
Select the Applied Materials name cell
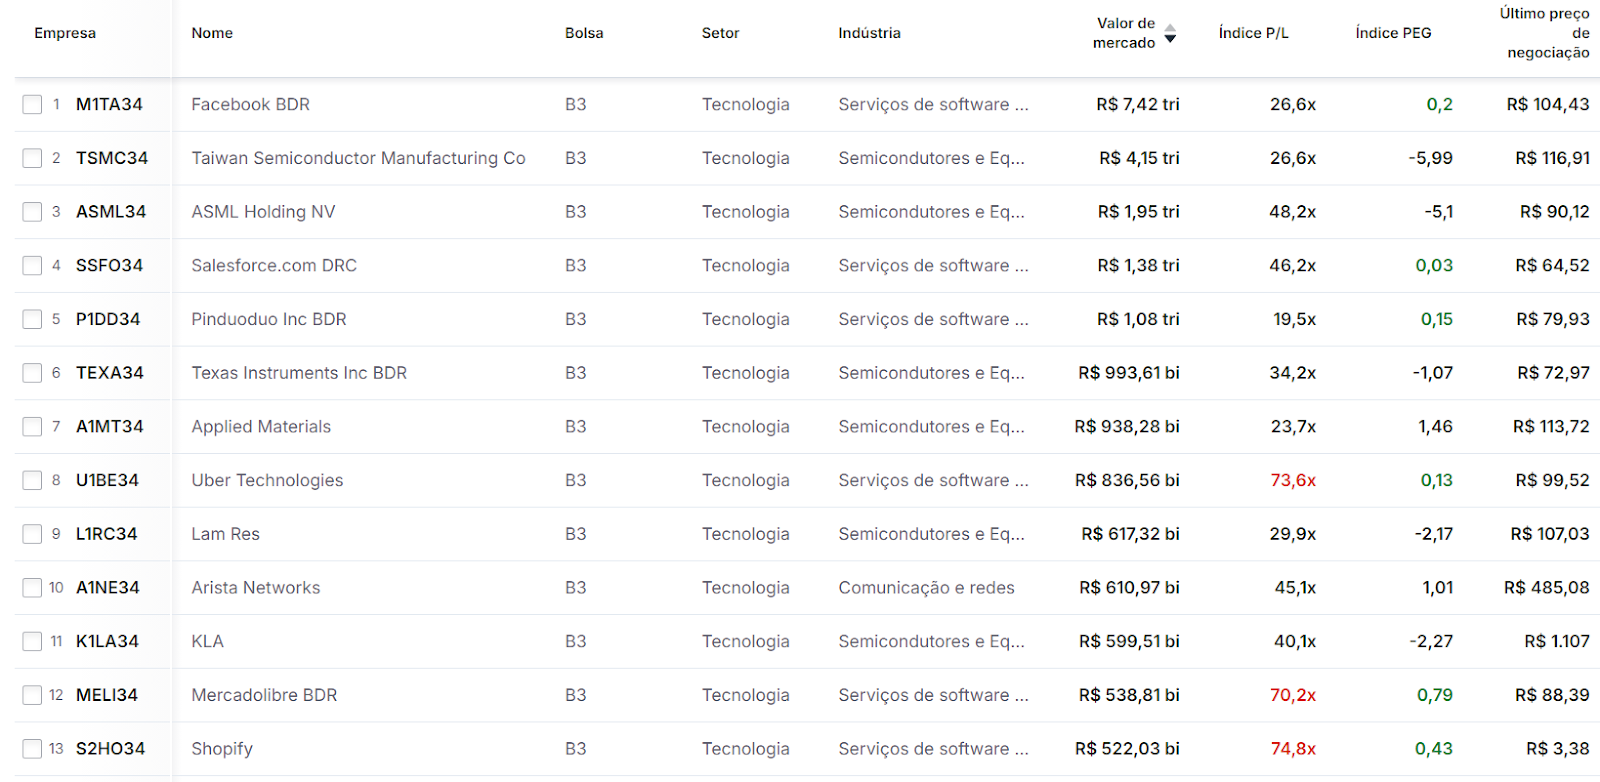click(261, 426)
